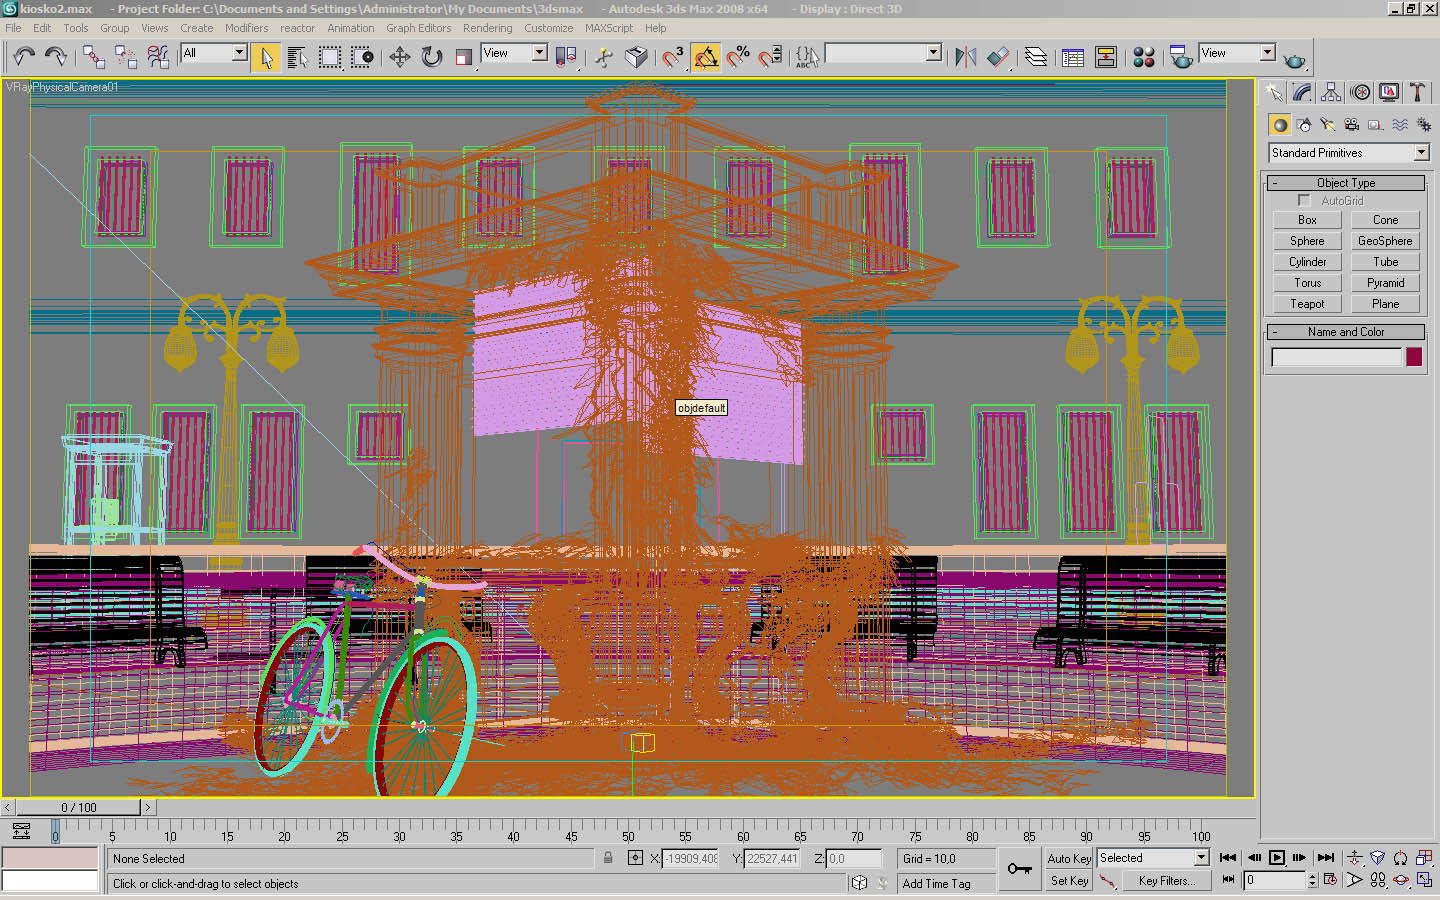Toggle Angle Snap in the toolbar
Viewport: 1440px width, 900px height.
705,57
